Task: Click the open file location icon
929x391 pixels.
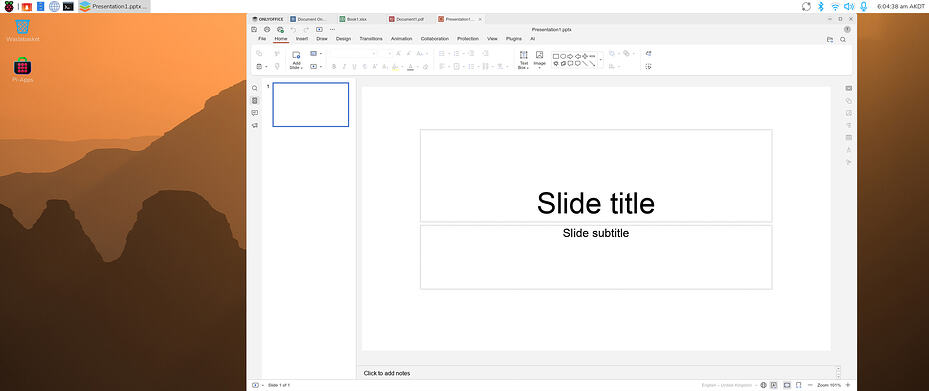Action: coord(830,40)
